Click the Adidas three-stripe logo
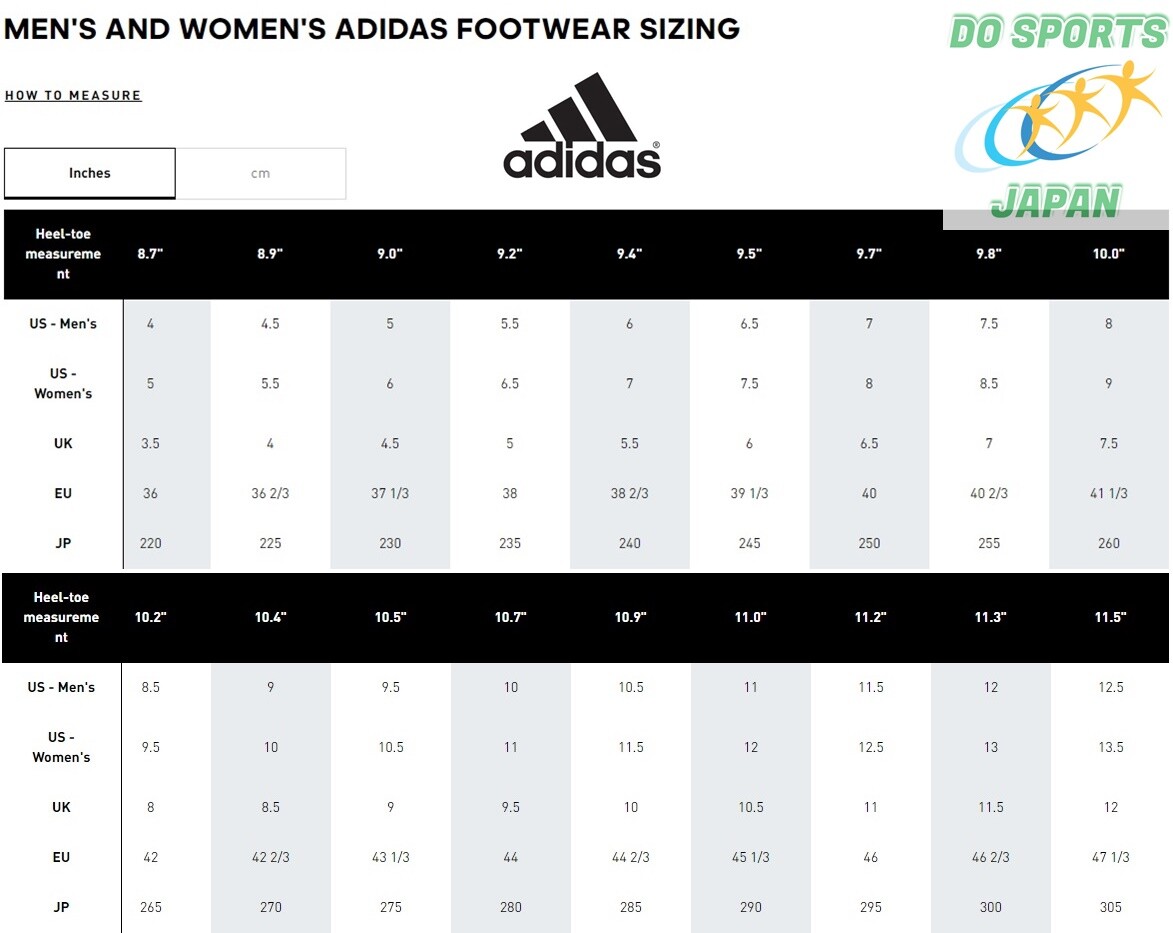The image size is (1173, 933). tap(582, 126)
